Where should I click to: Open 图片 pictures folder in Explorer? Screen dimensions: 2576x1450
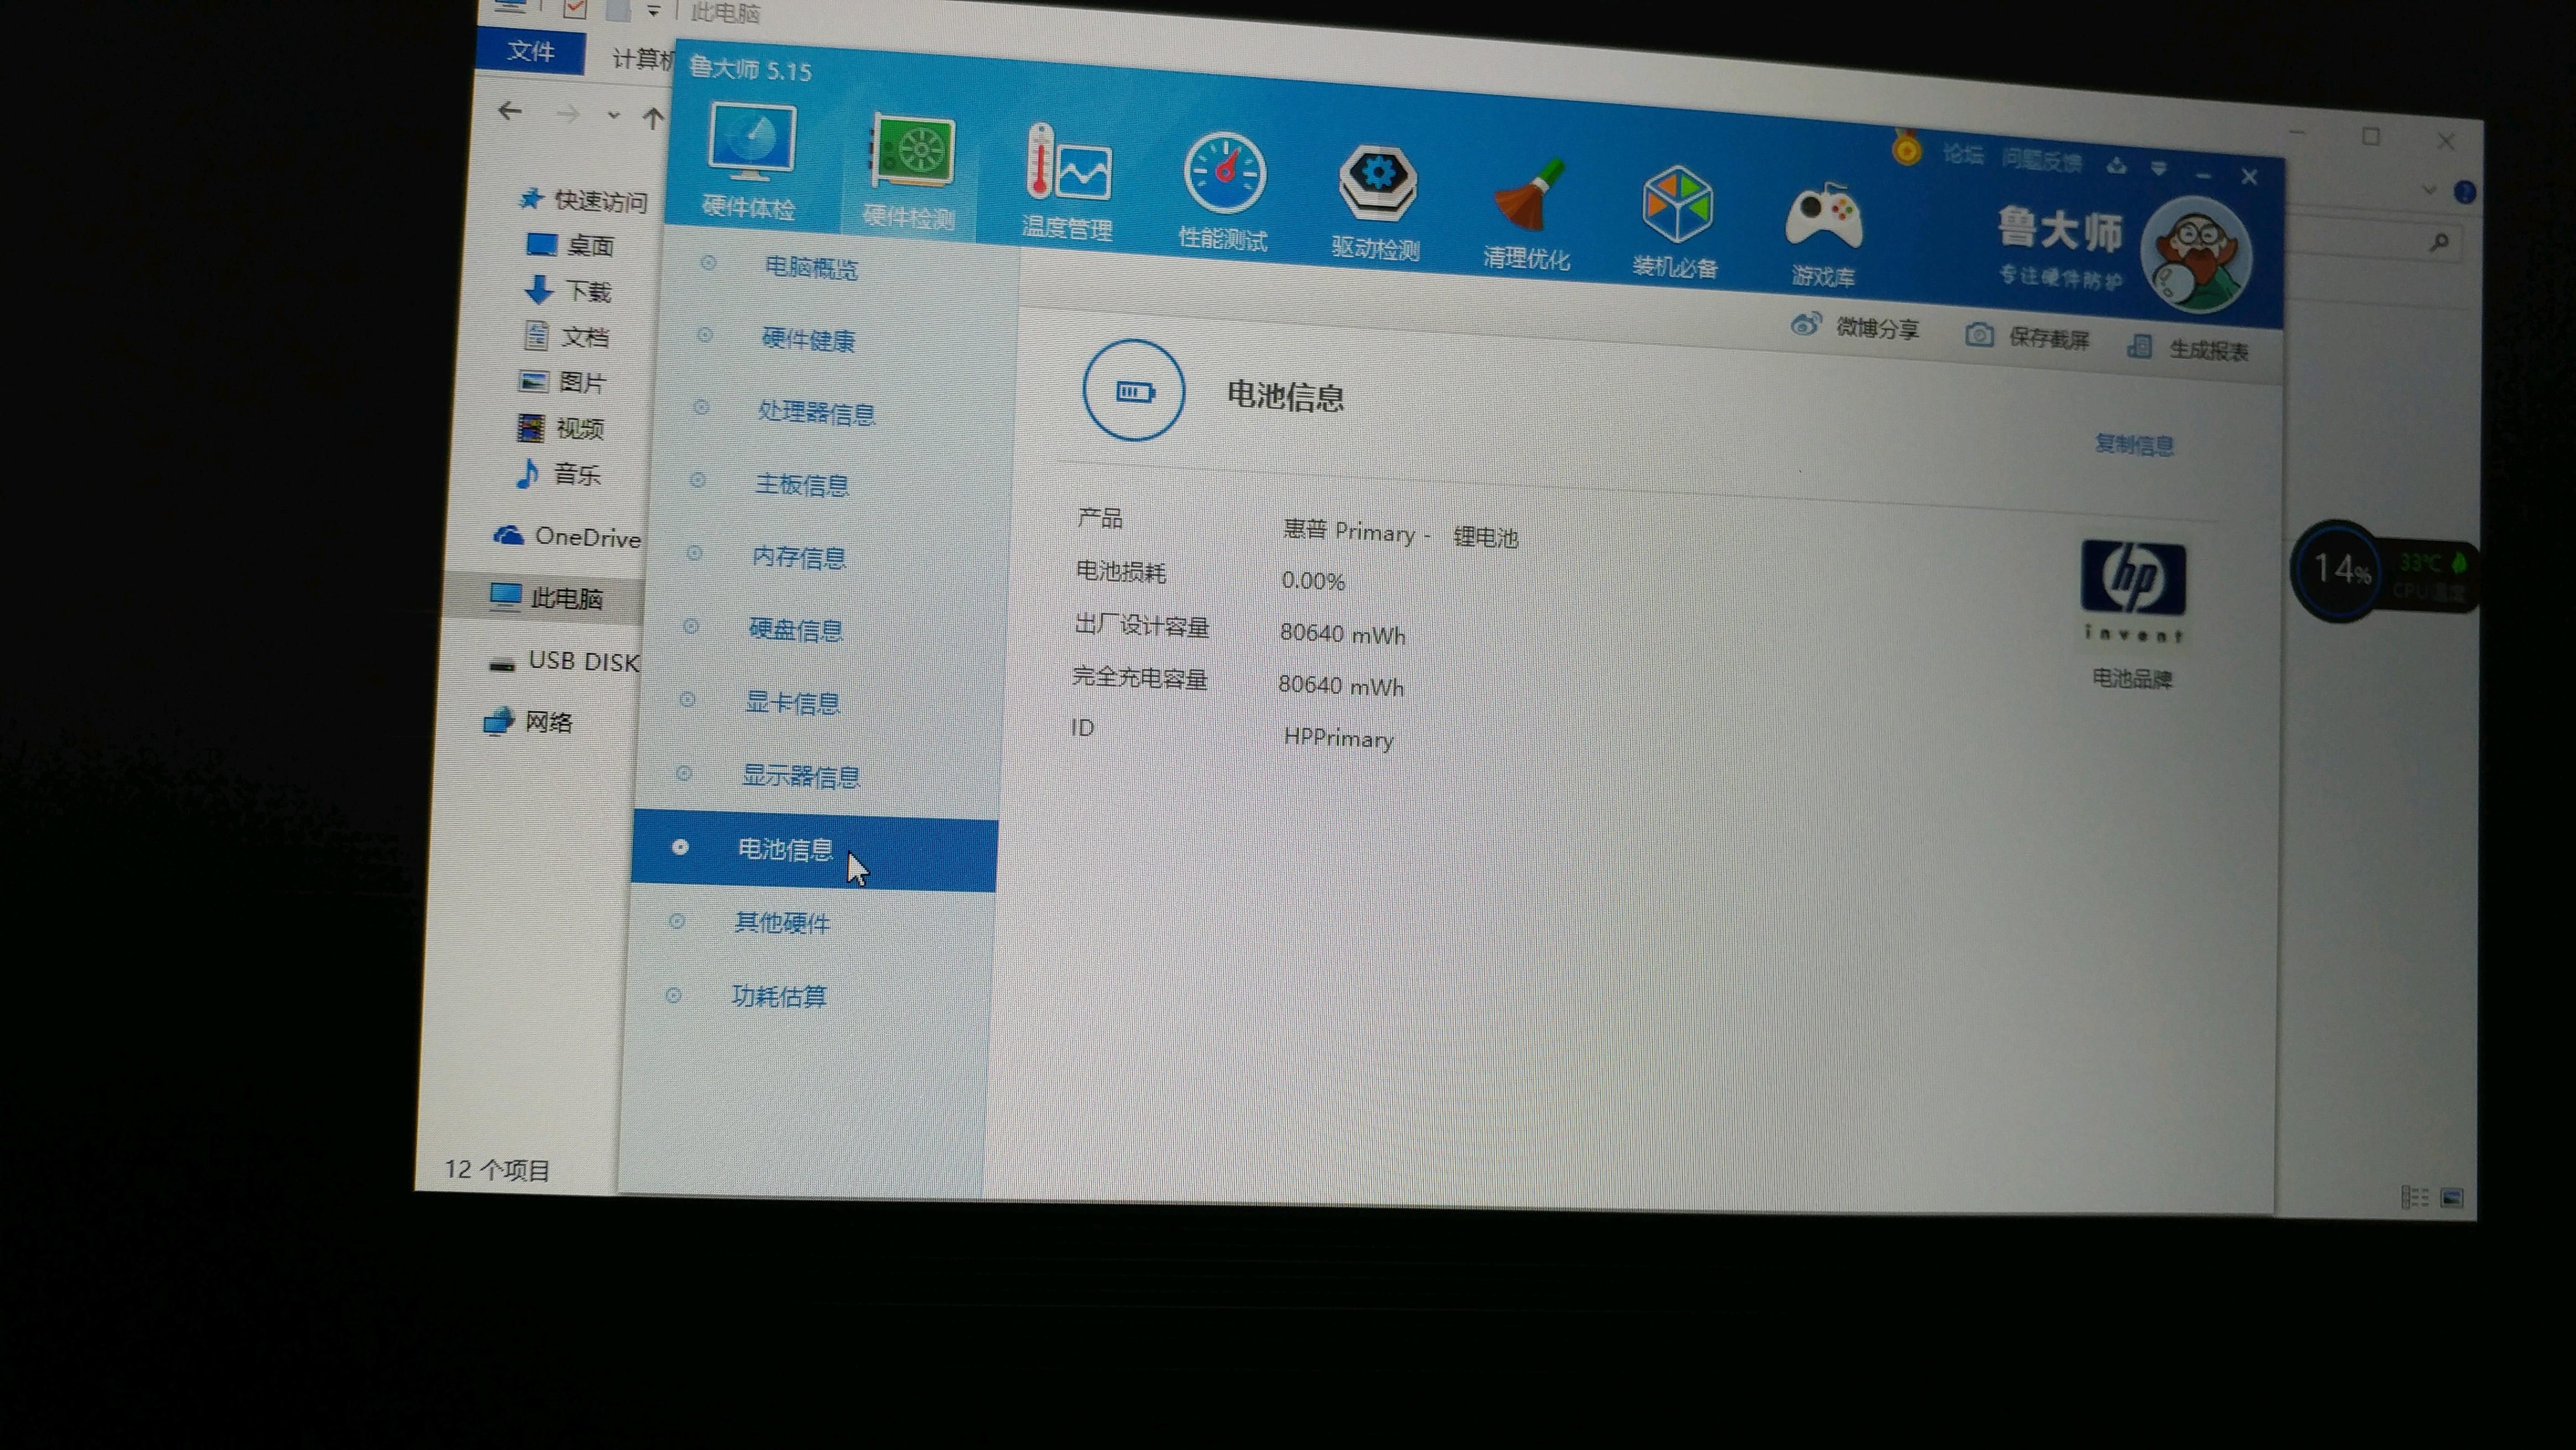[x=562, y=382]
